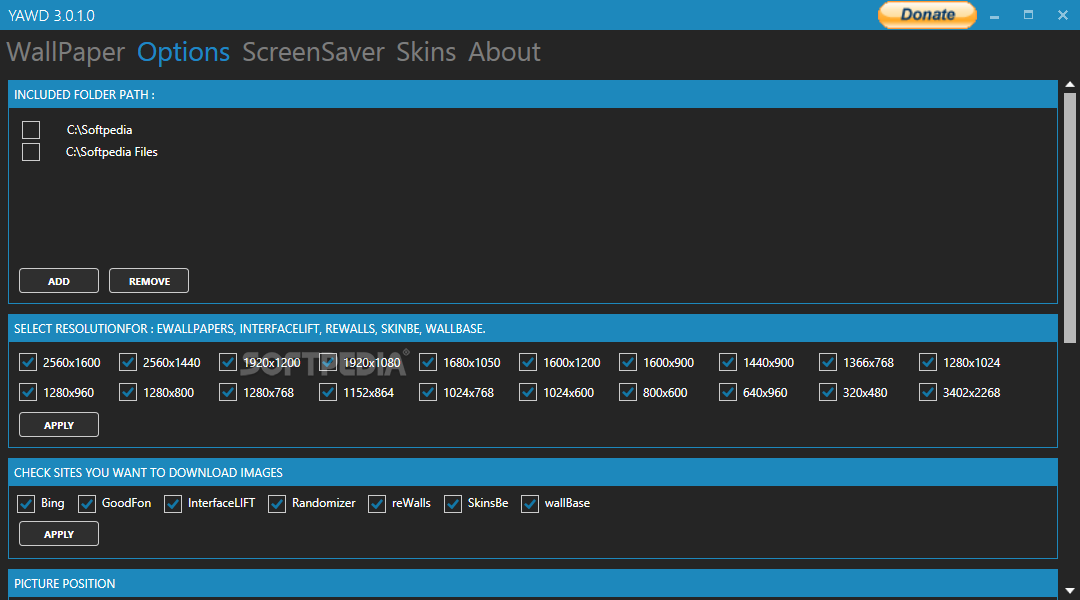This screenshot has width=1080, height=600.
Task: Toggle the 1024x768 resolution checkbox
Action: [x=428, y=393]
